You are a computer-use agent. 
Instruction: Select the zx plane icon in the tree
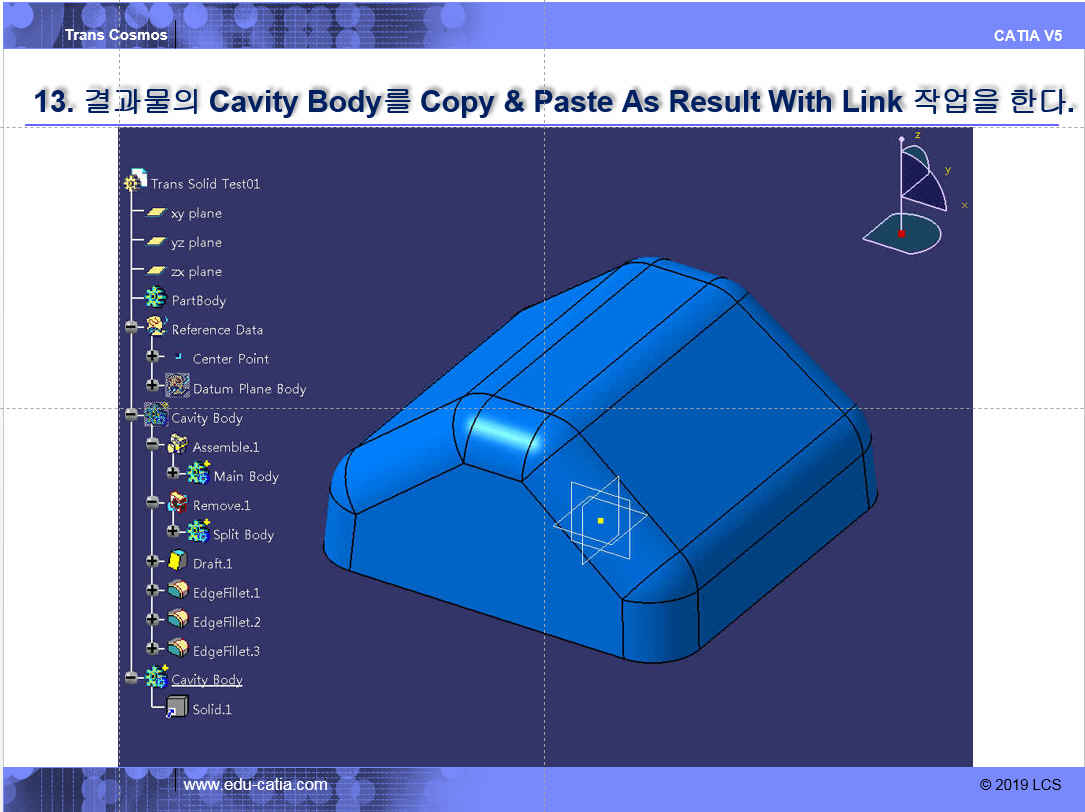pyautogui.click(x=156, y=271)
